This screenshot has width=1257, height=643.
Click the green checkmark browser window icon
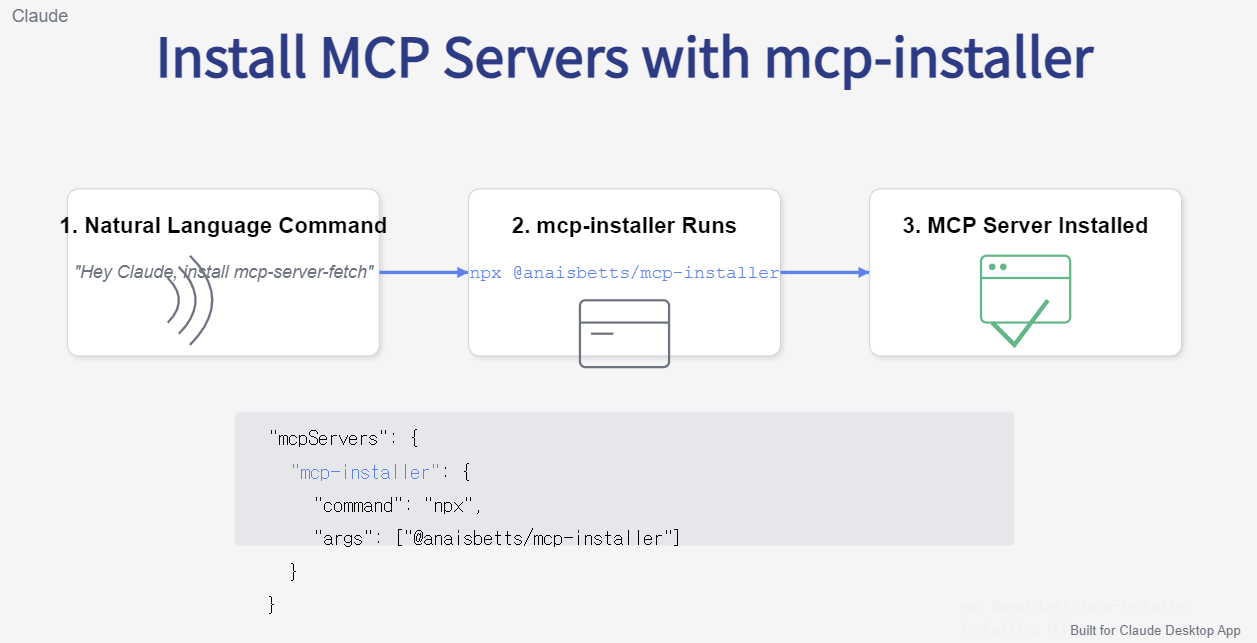coord(1025,301)
